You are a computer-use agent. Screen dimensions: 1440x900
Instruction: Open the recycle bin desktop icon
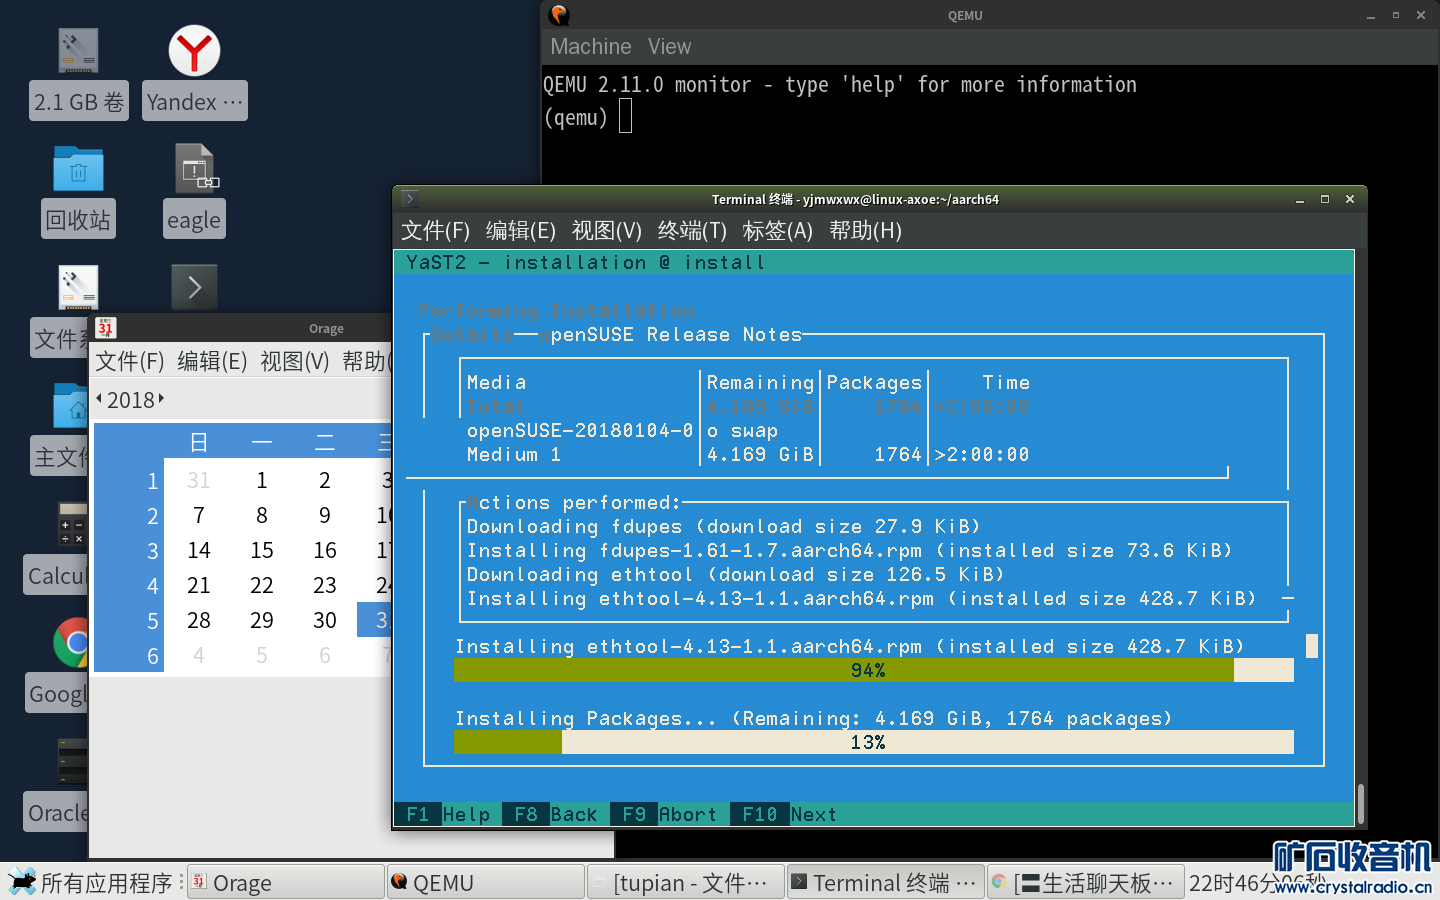tap(78, 170)
